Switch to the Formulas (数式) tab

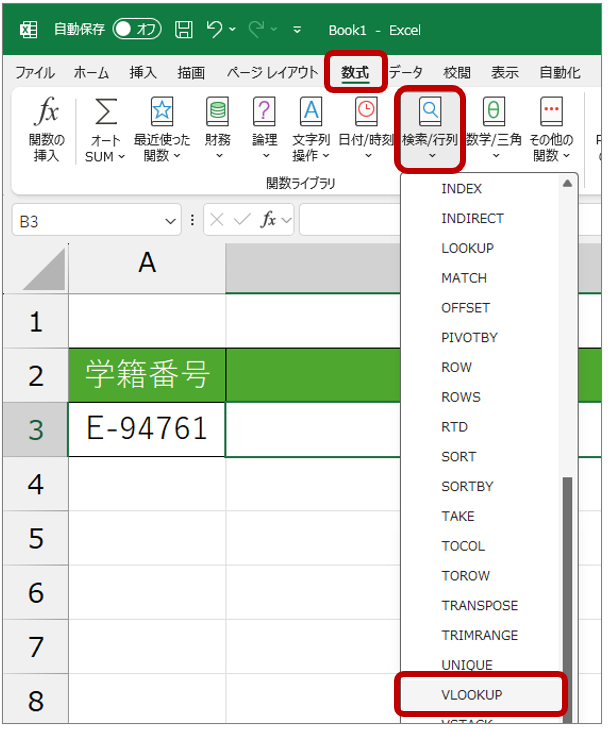point(354,72)
